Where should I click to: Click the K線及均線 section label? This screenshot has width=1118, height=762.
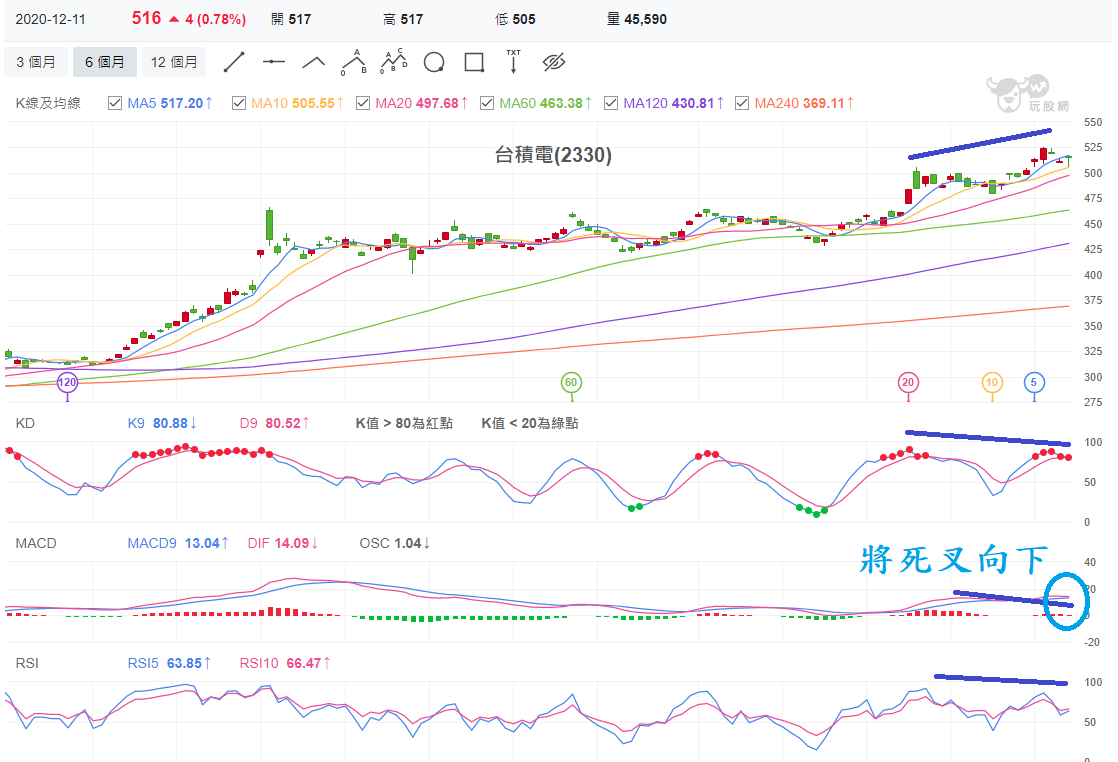pos(48,103)
